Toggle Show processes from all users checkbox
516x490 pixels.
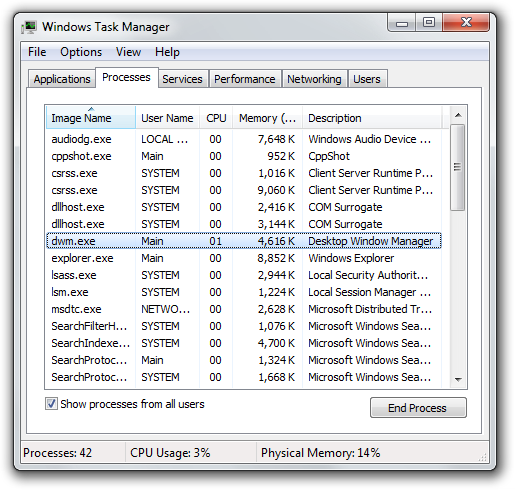pyautogui.click(x=51, y=404)
